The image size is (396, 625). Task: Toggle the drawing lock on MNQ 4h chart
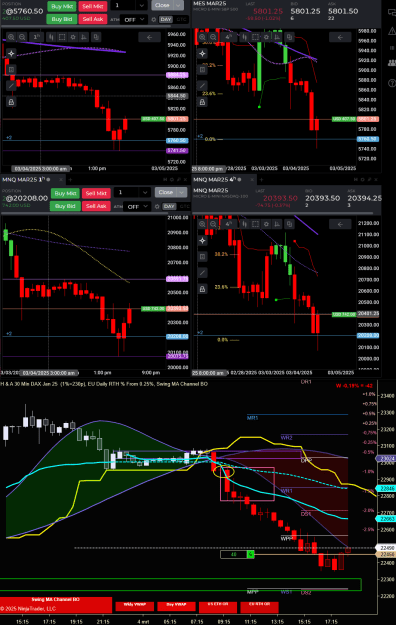(203, 289)
